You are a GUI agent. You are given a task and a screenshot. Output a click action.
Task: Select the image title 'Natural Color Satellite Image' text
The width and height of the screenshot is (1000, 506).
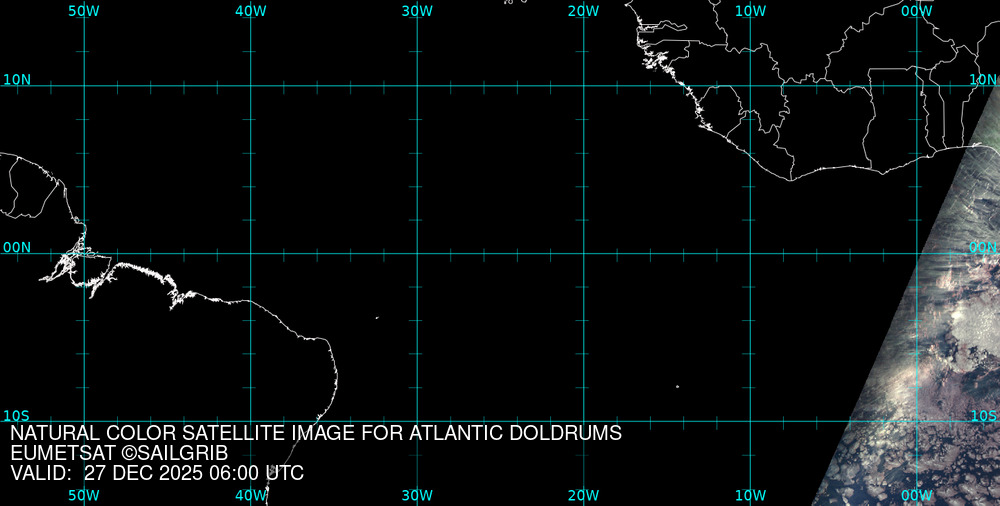click(316, 433)
